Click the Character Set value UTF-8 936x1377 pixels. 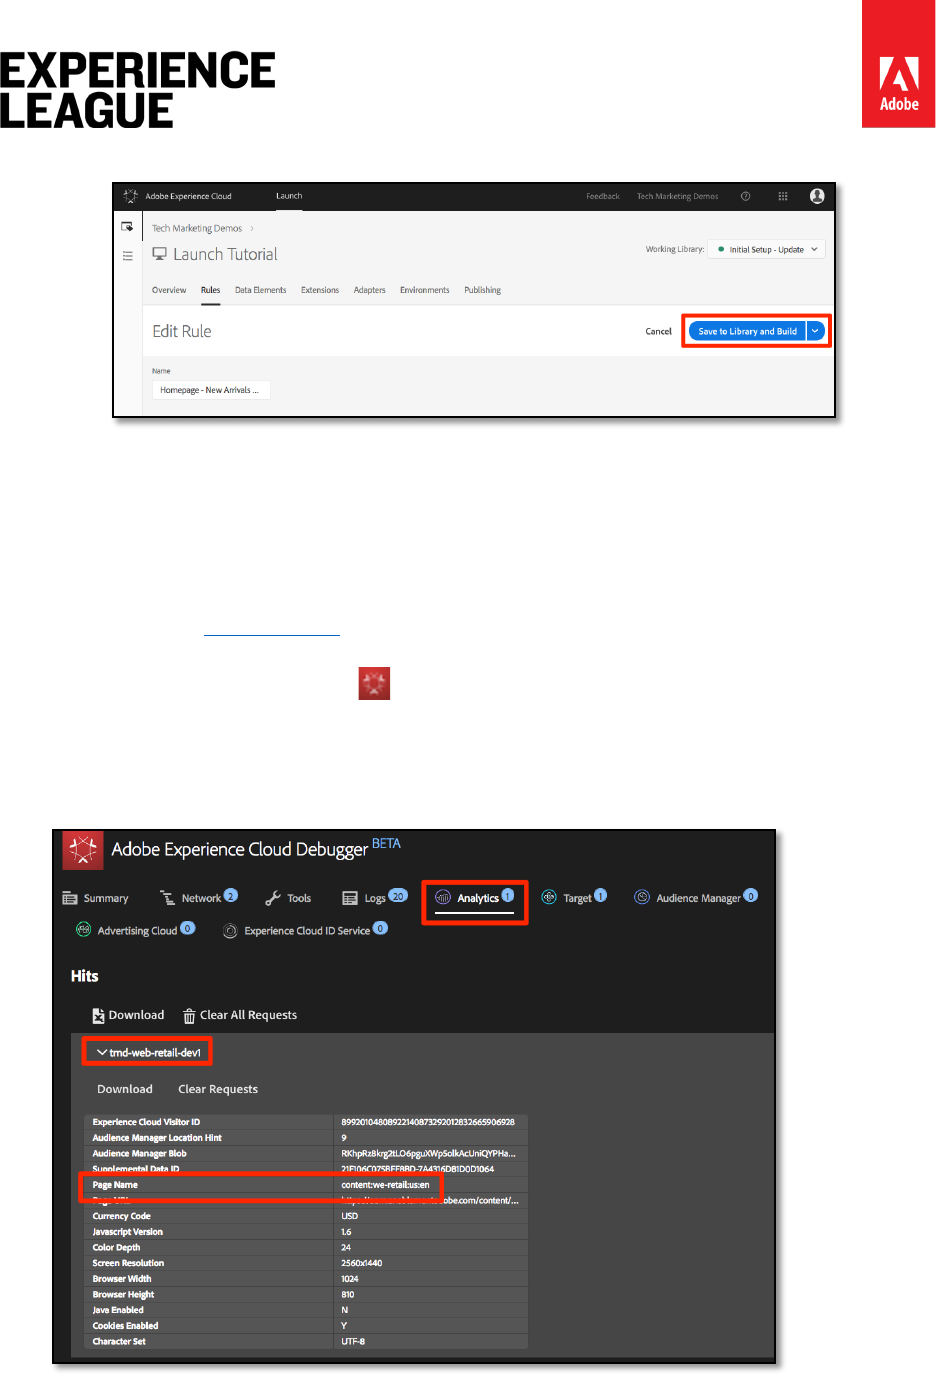pyautogui.click(x=353, y=1342)
